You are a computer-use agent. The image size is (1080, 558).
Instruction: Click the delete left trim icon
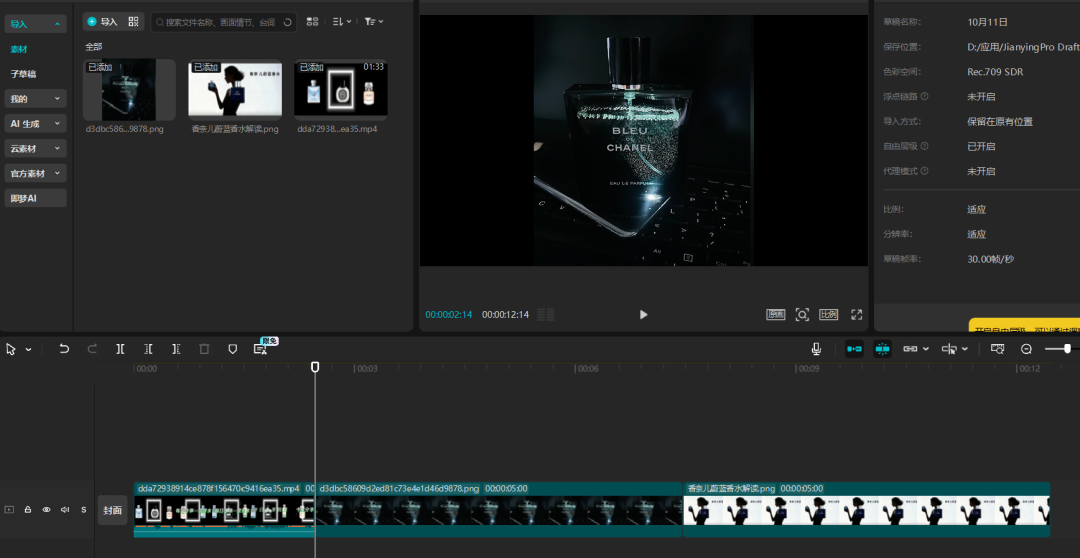pos(148,349)
